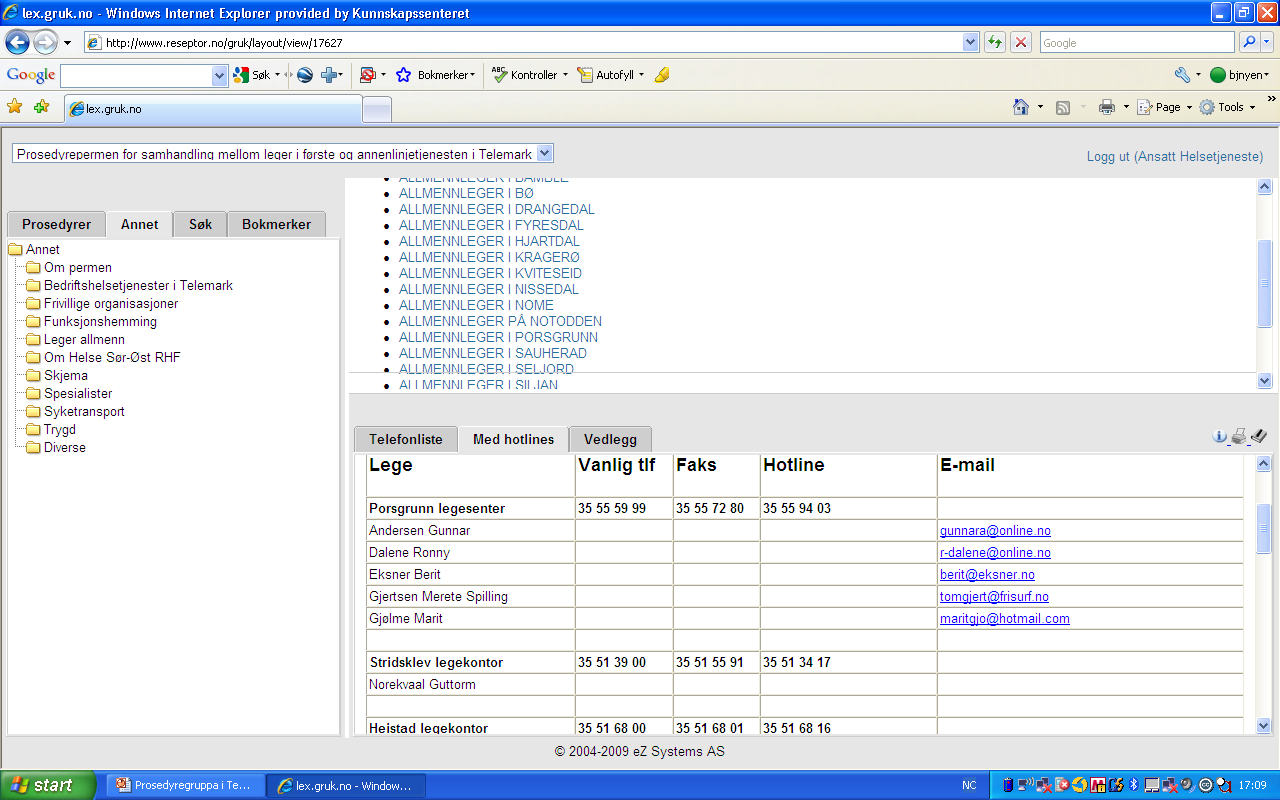Open the Spesialister folder
This screenshot has width=1280, height=800.
(78, 393)
